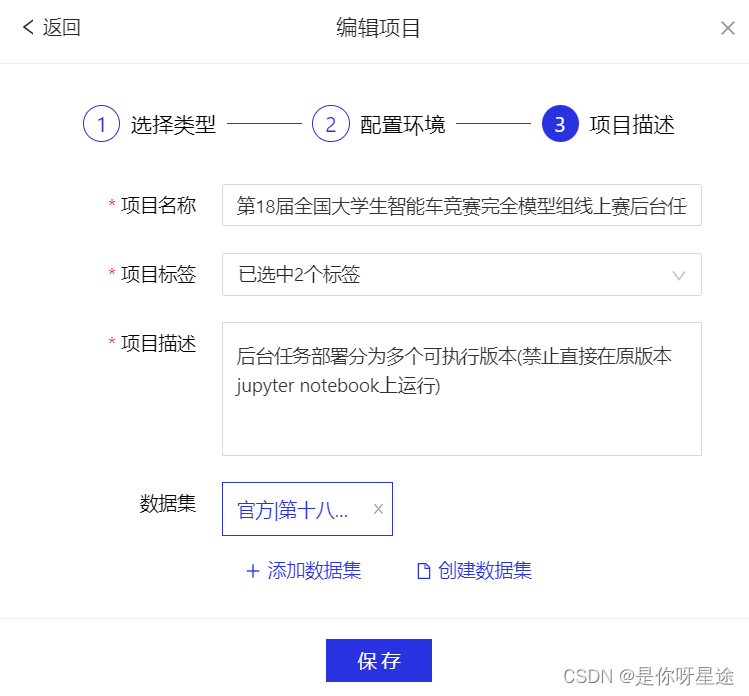The image size is (749, 696).
Task: Click the 保存 button
Action: point(379,660)
